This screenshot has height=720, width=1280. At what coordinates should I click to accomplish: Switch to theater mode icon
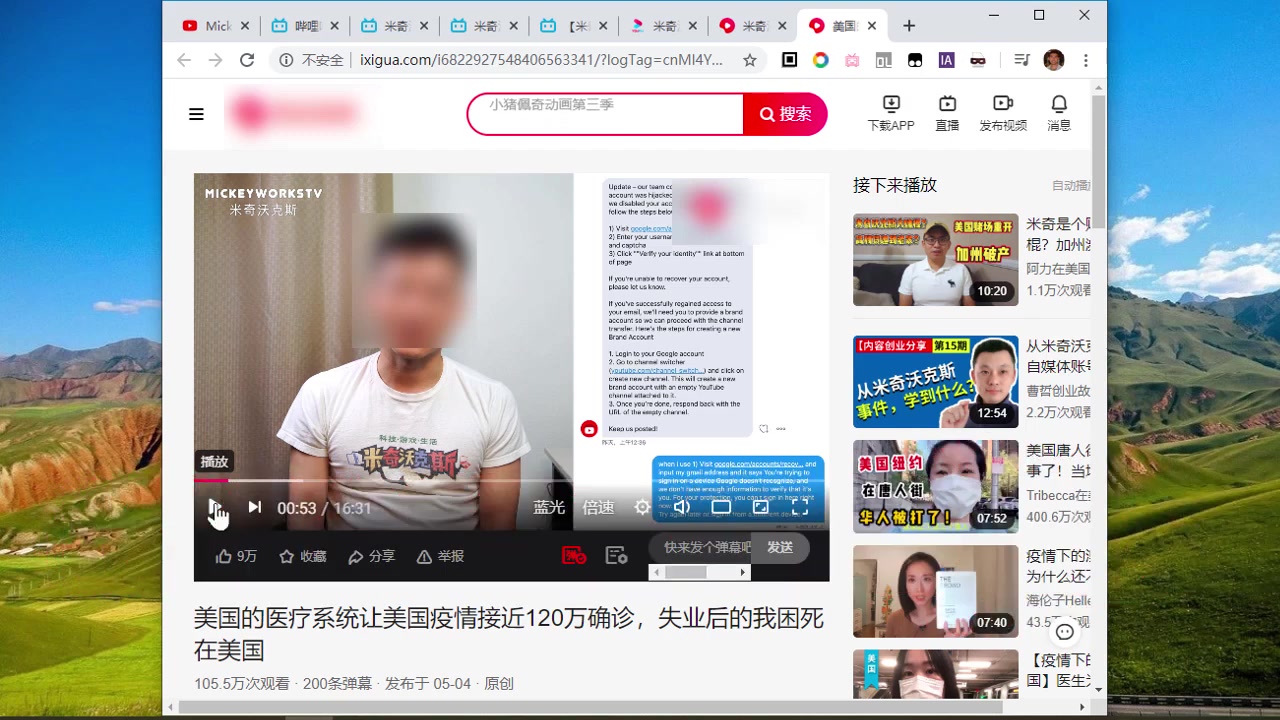721,508
